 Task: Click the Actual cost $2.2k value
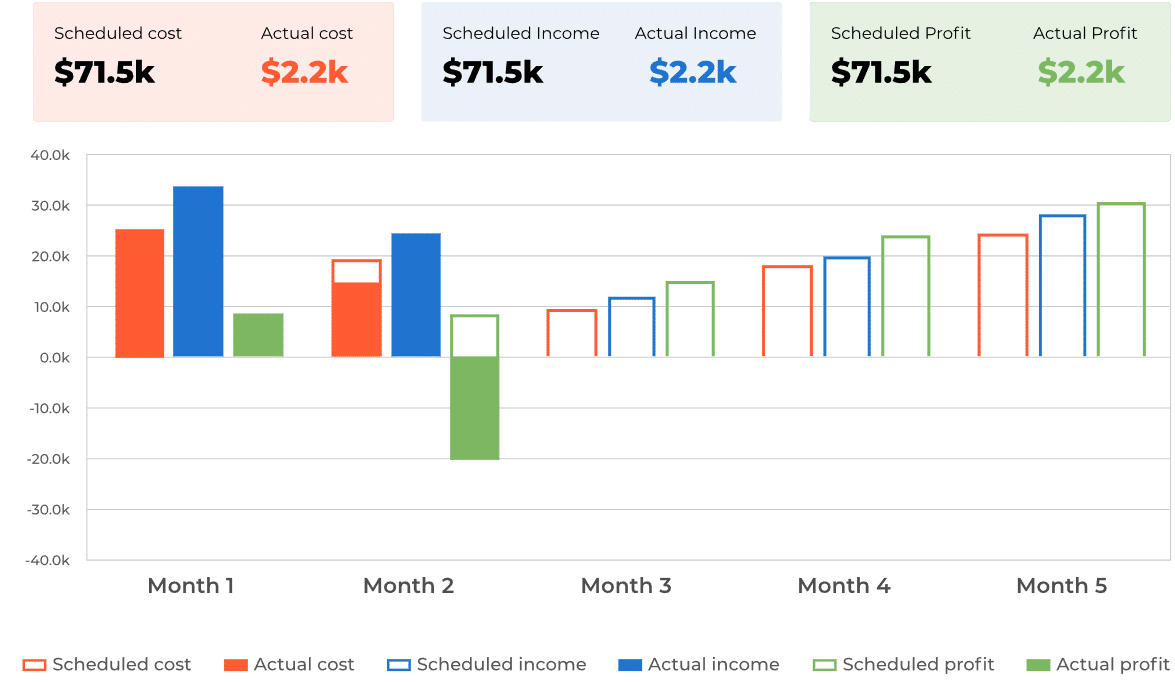click(x=304, y=73)
